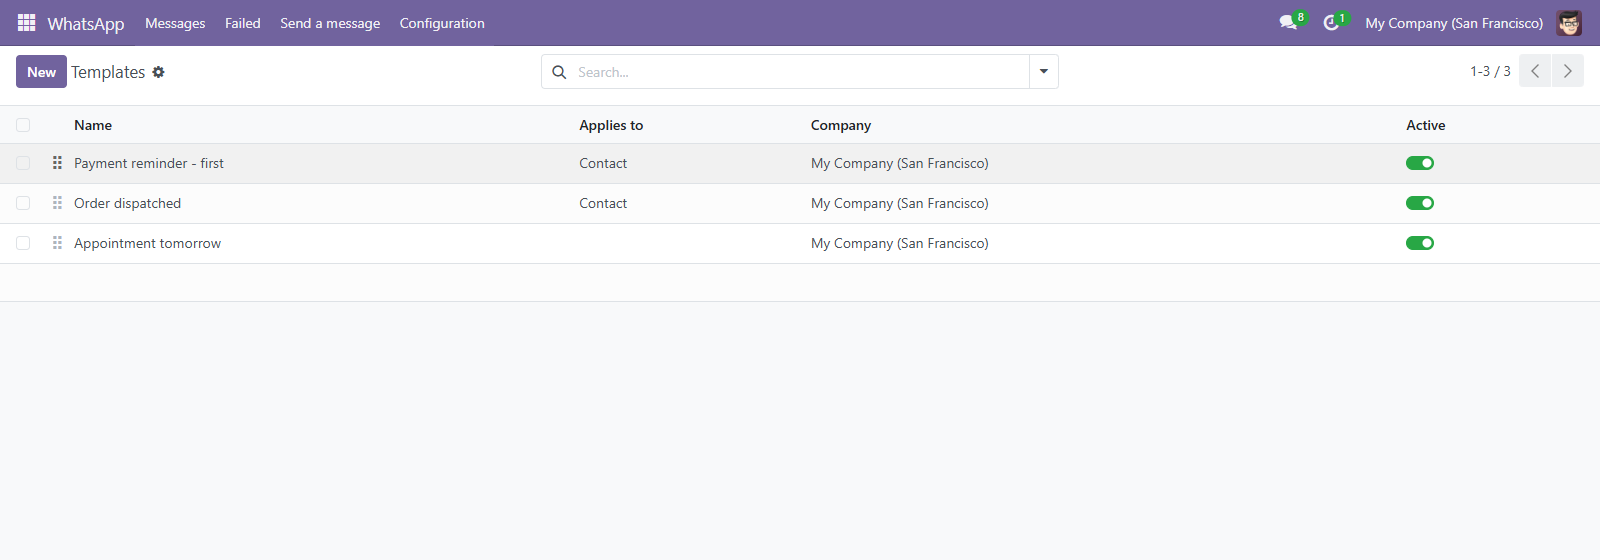Open company switcher My Company (San Francisco)
1600x560 pixels.
click(1454, 23)
